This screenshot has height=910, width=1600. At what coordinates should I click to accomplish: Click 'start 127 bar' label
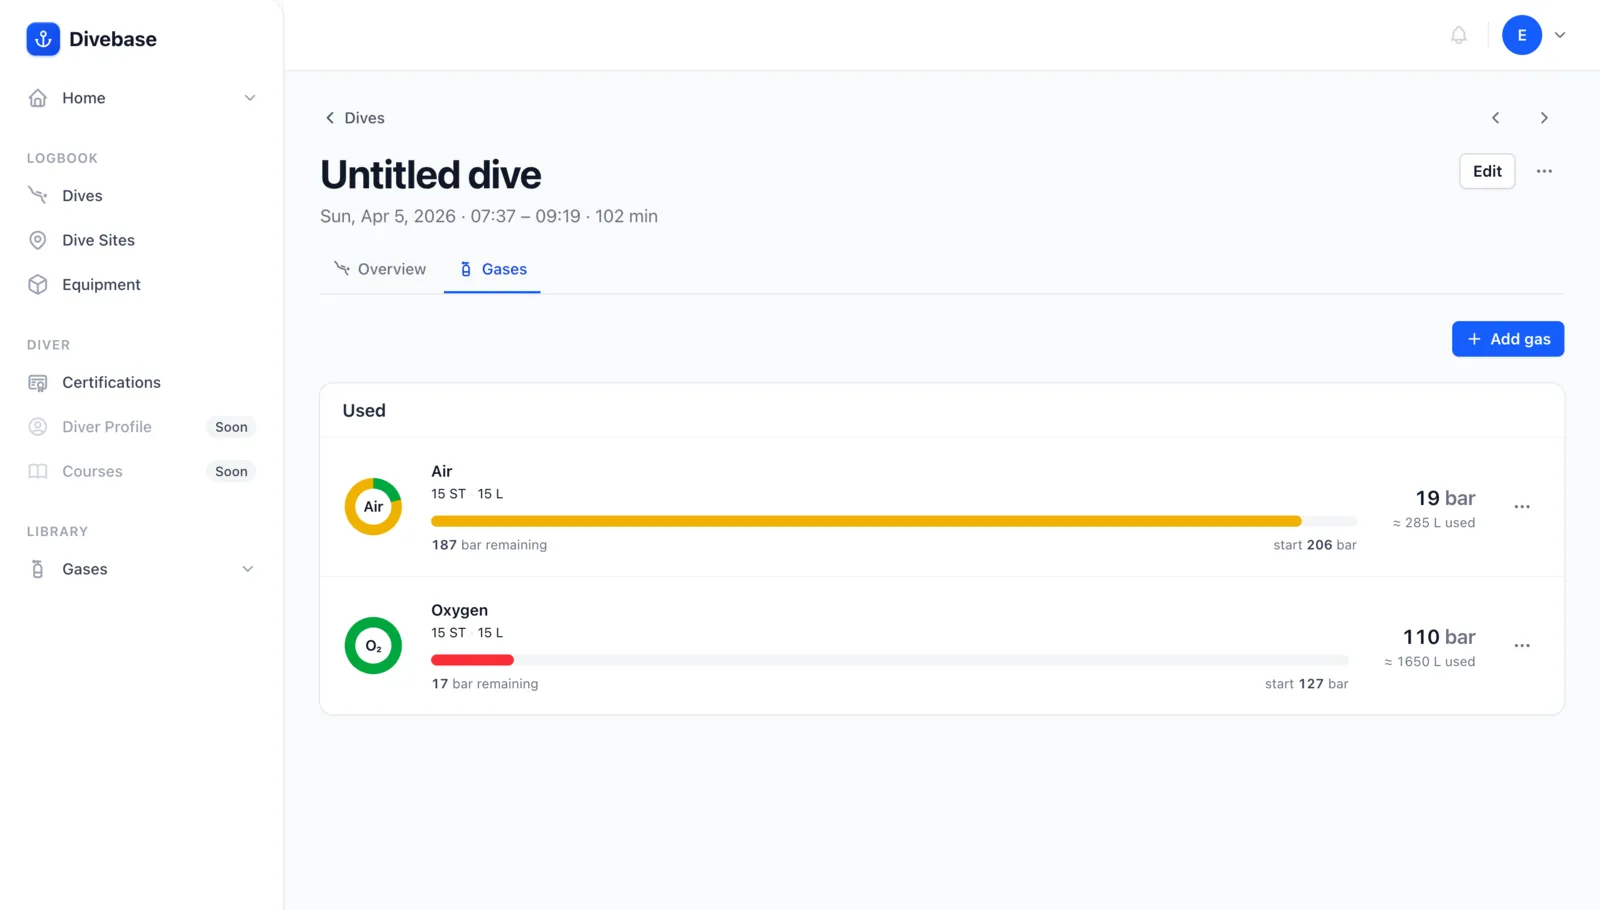[x=1307, y=684]
